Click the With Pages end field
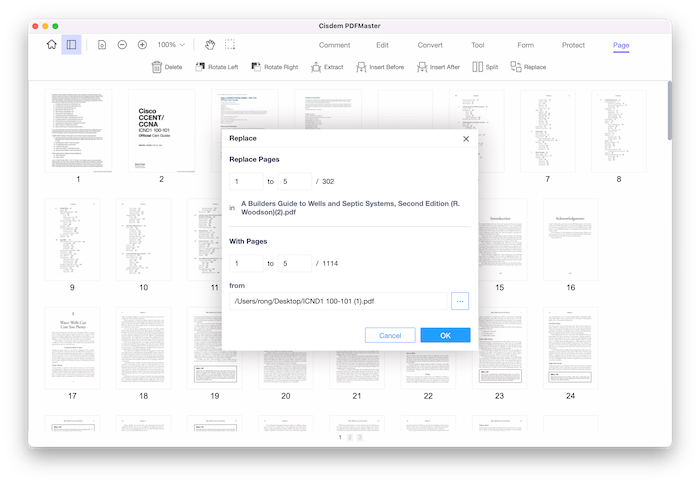The width and height of the screenshot is (700, 484). pyautogui.click(x=295, y=263)
